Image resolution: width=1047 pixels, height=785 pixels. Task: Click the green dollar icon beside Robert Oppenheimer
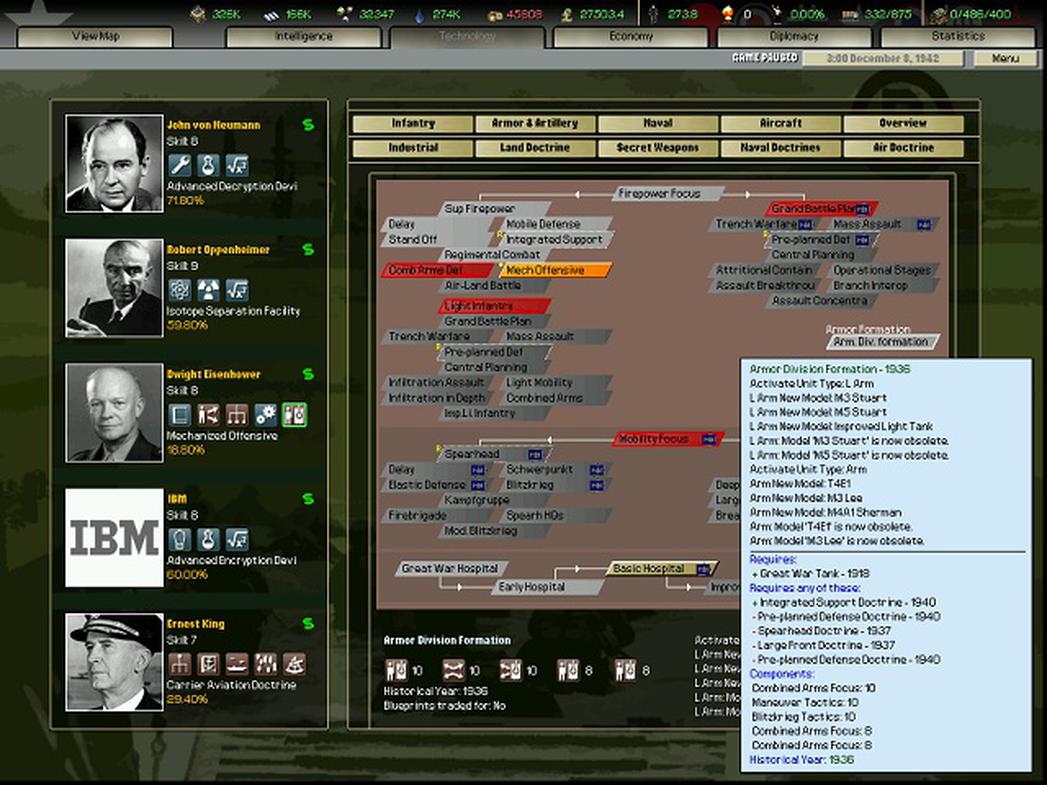pos(308,249)
